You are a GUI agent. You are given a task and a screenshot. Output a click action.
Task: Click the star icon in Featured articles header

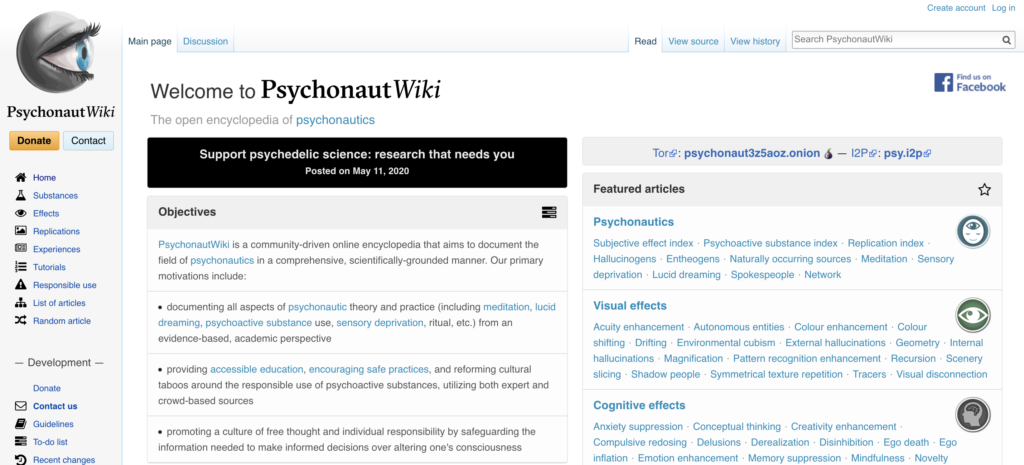coord(984,189)
